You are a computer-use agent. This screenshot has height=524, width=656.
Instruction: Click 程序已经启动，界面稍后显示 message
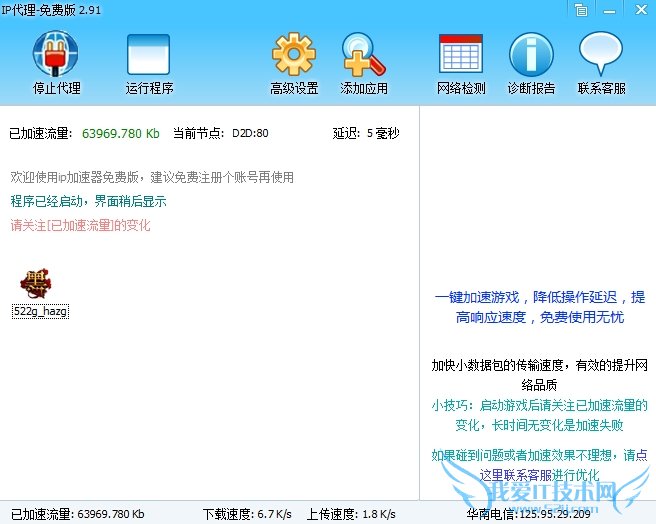[88, 201]
